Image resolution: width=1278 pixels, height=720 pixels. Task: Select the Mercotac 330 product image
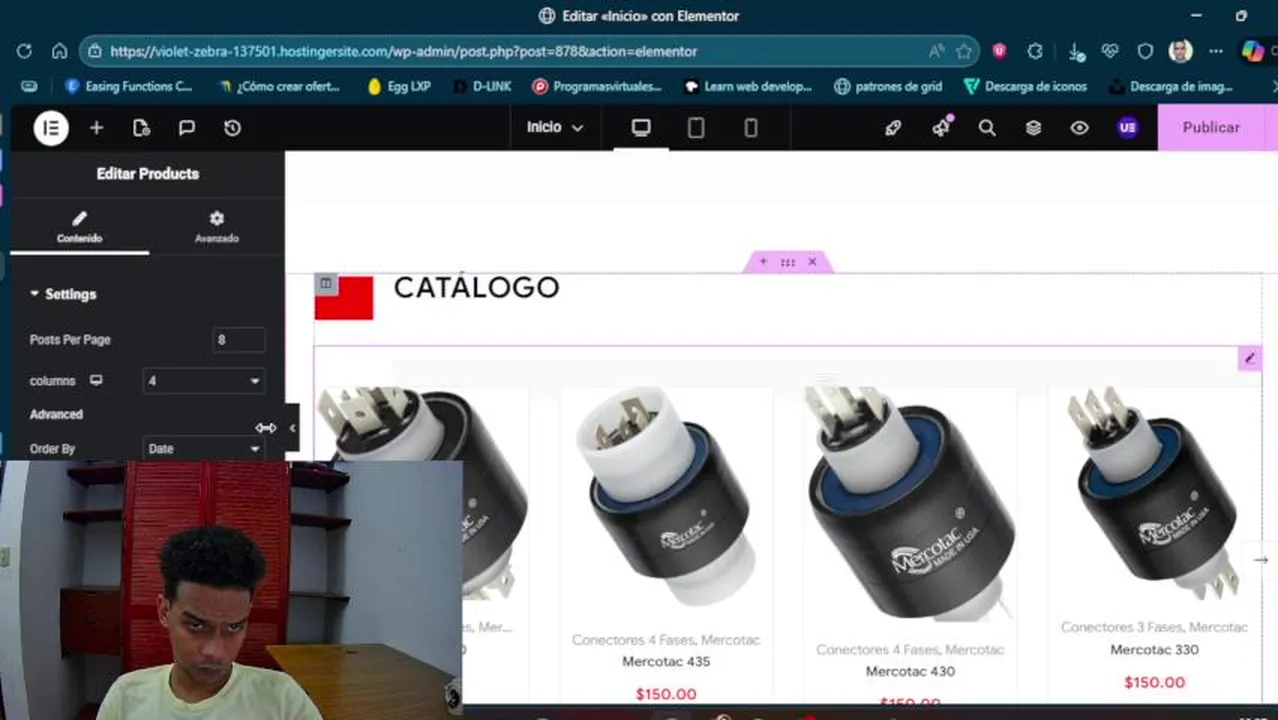coord(1154,494)
